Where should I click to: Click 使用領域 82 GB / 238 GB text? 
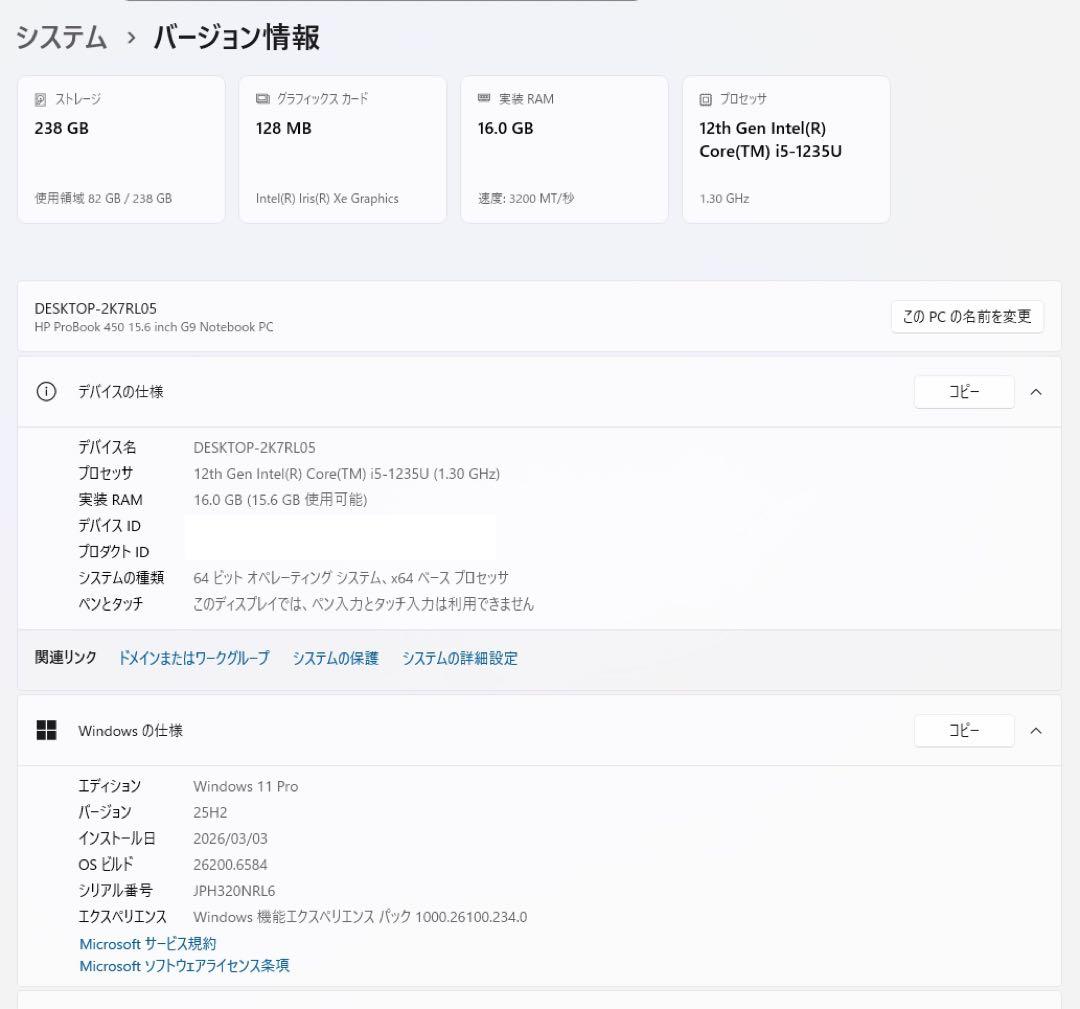click(x=103, y=198)
